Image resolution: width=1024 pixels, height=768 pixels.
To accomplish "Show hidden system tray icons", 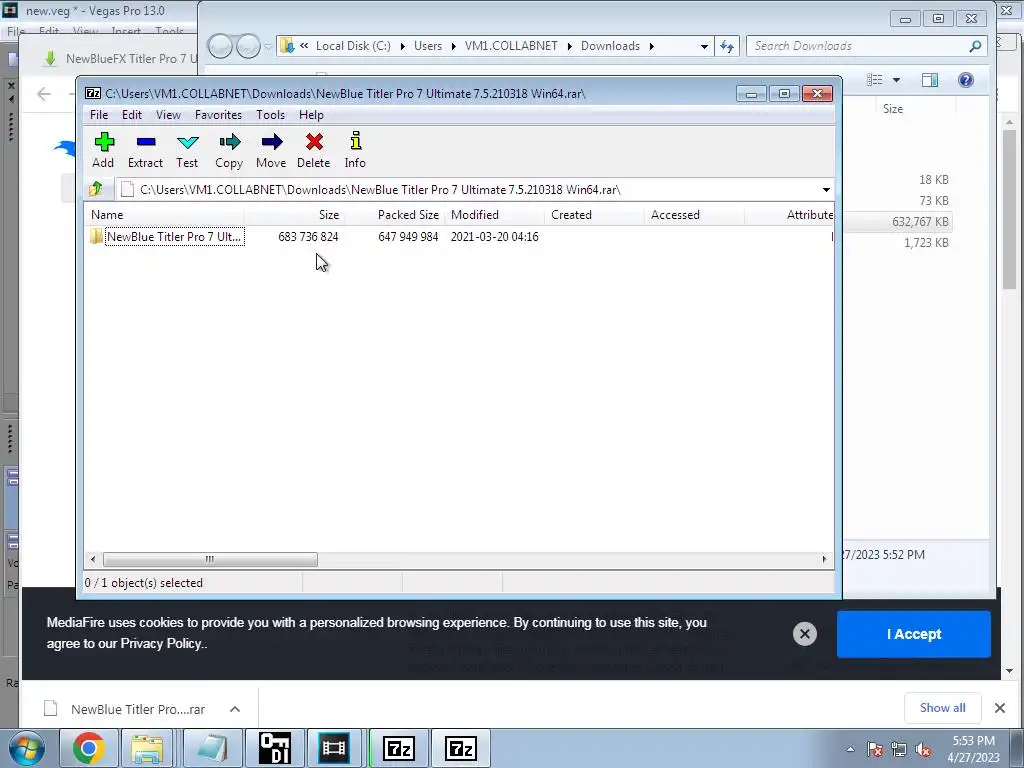I will point(850,749).
